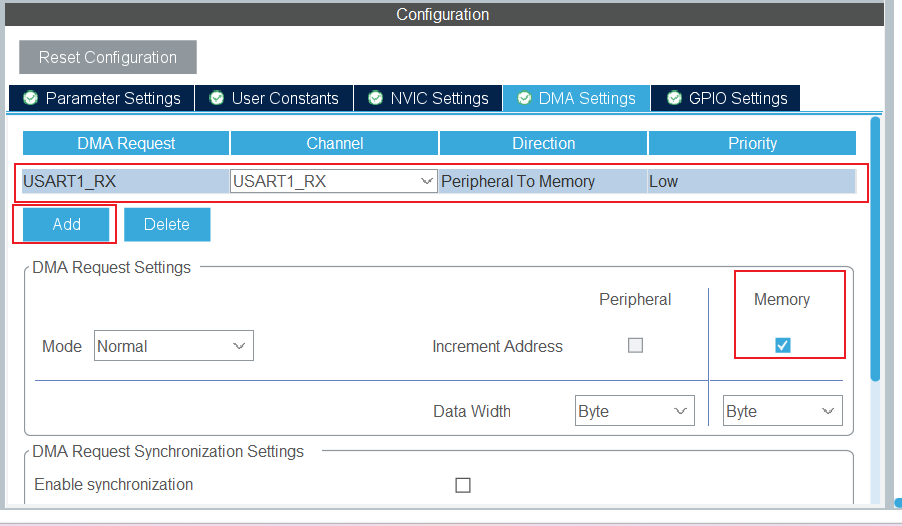Uncheck the Memory increment address checkbox
This screenshot has height=526, width=902.
coord(783,345)
